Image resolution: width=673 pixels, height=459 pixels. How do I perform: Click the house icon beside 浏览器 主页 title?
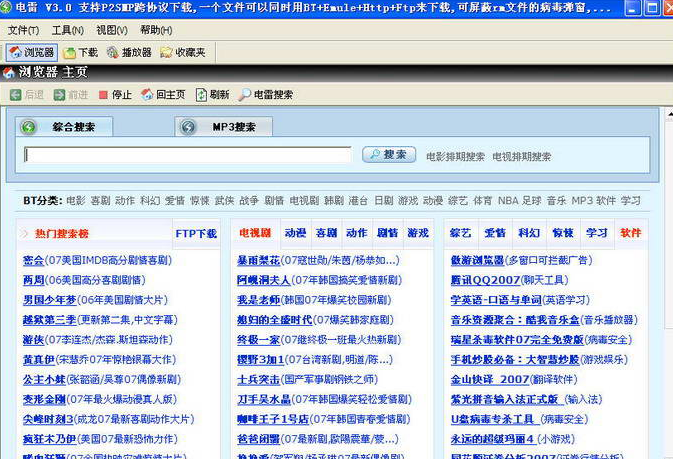pos(9,73)
